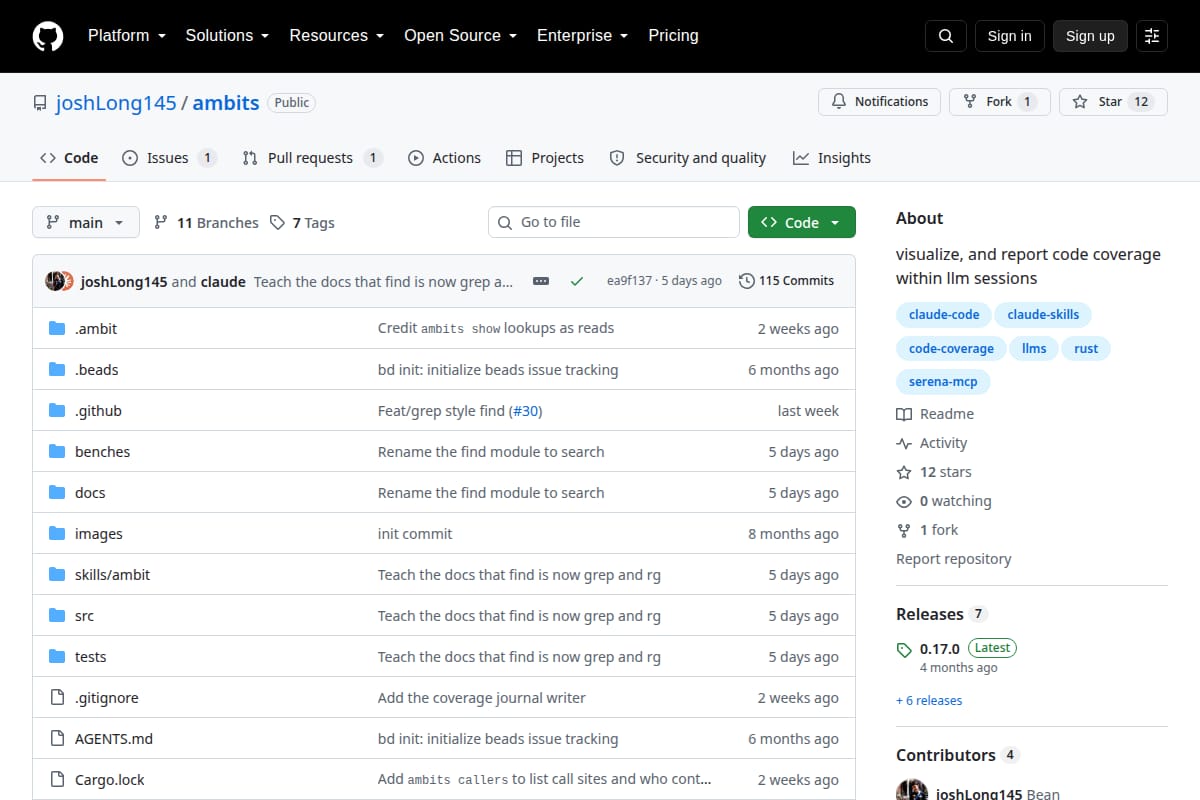Fork the ambits repository
Screen dimensions: 1200x800
point(999,102)
